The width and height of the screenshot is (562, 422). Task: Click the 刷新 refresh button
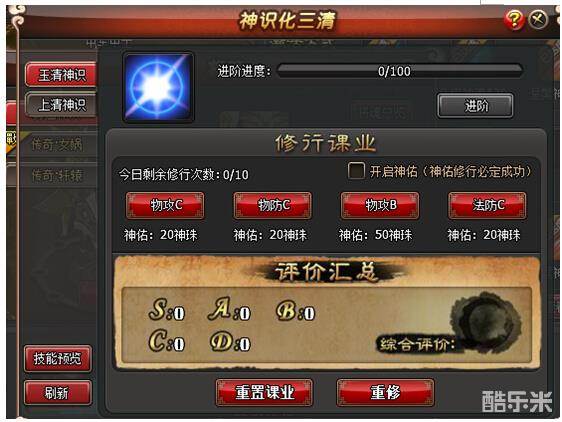[x=58, y=393]
